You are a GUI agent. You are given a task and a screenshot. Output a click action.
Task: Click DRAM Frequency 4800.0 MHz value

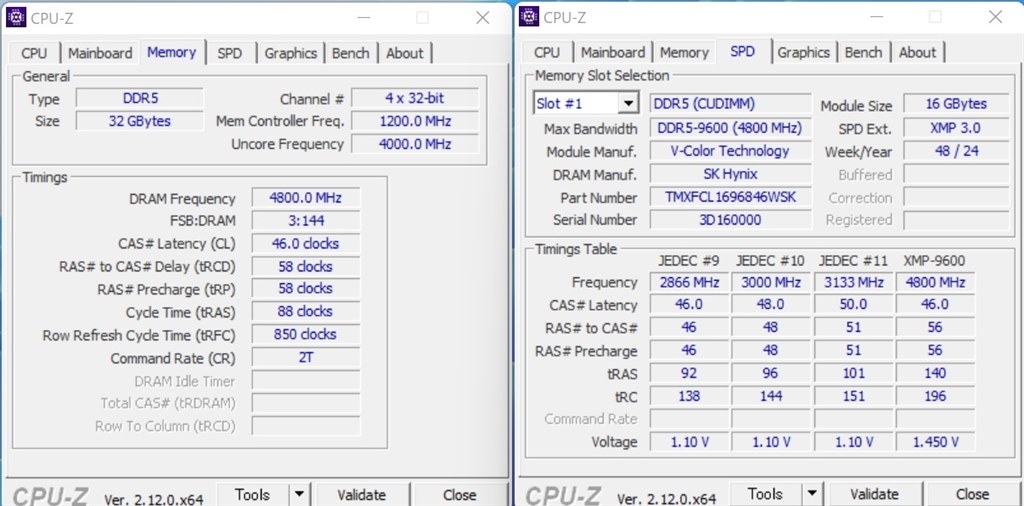[x=305, y=198]
